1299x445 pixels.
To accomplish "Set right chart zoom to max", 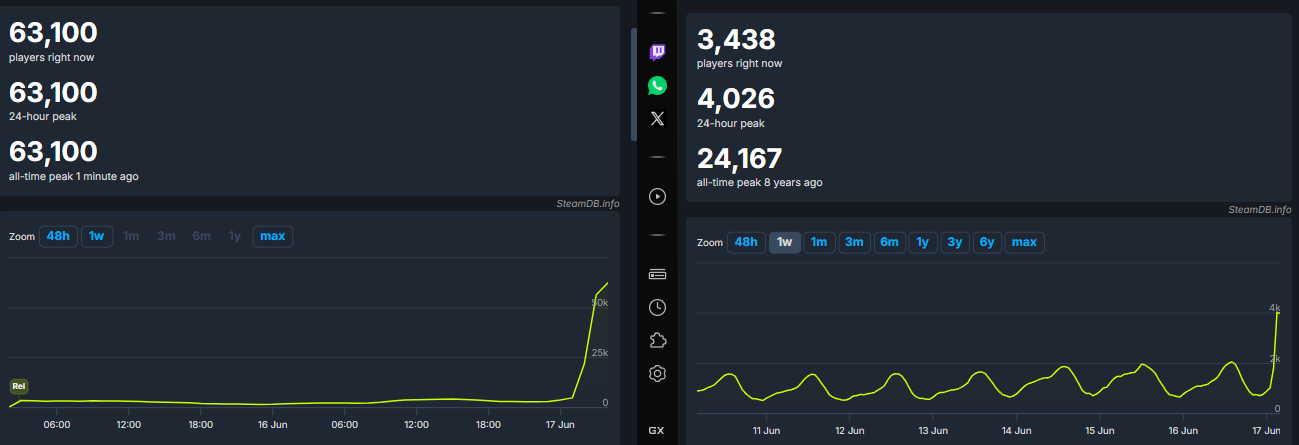I will (1025, 242).
